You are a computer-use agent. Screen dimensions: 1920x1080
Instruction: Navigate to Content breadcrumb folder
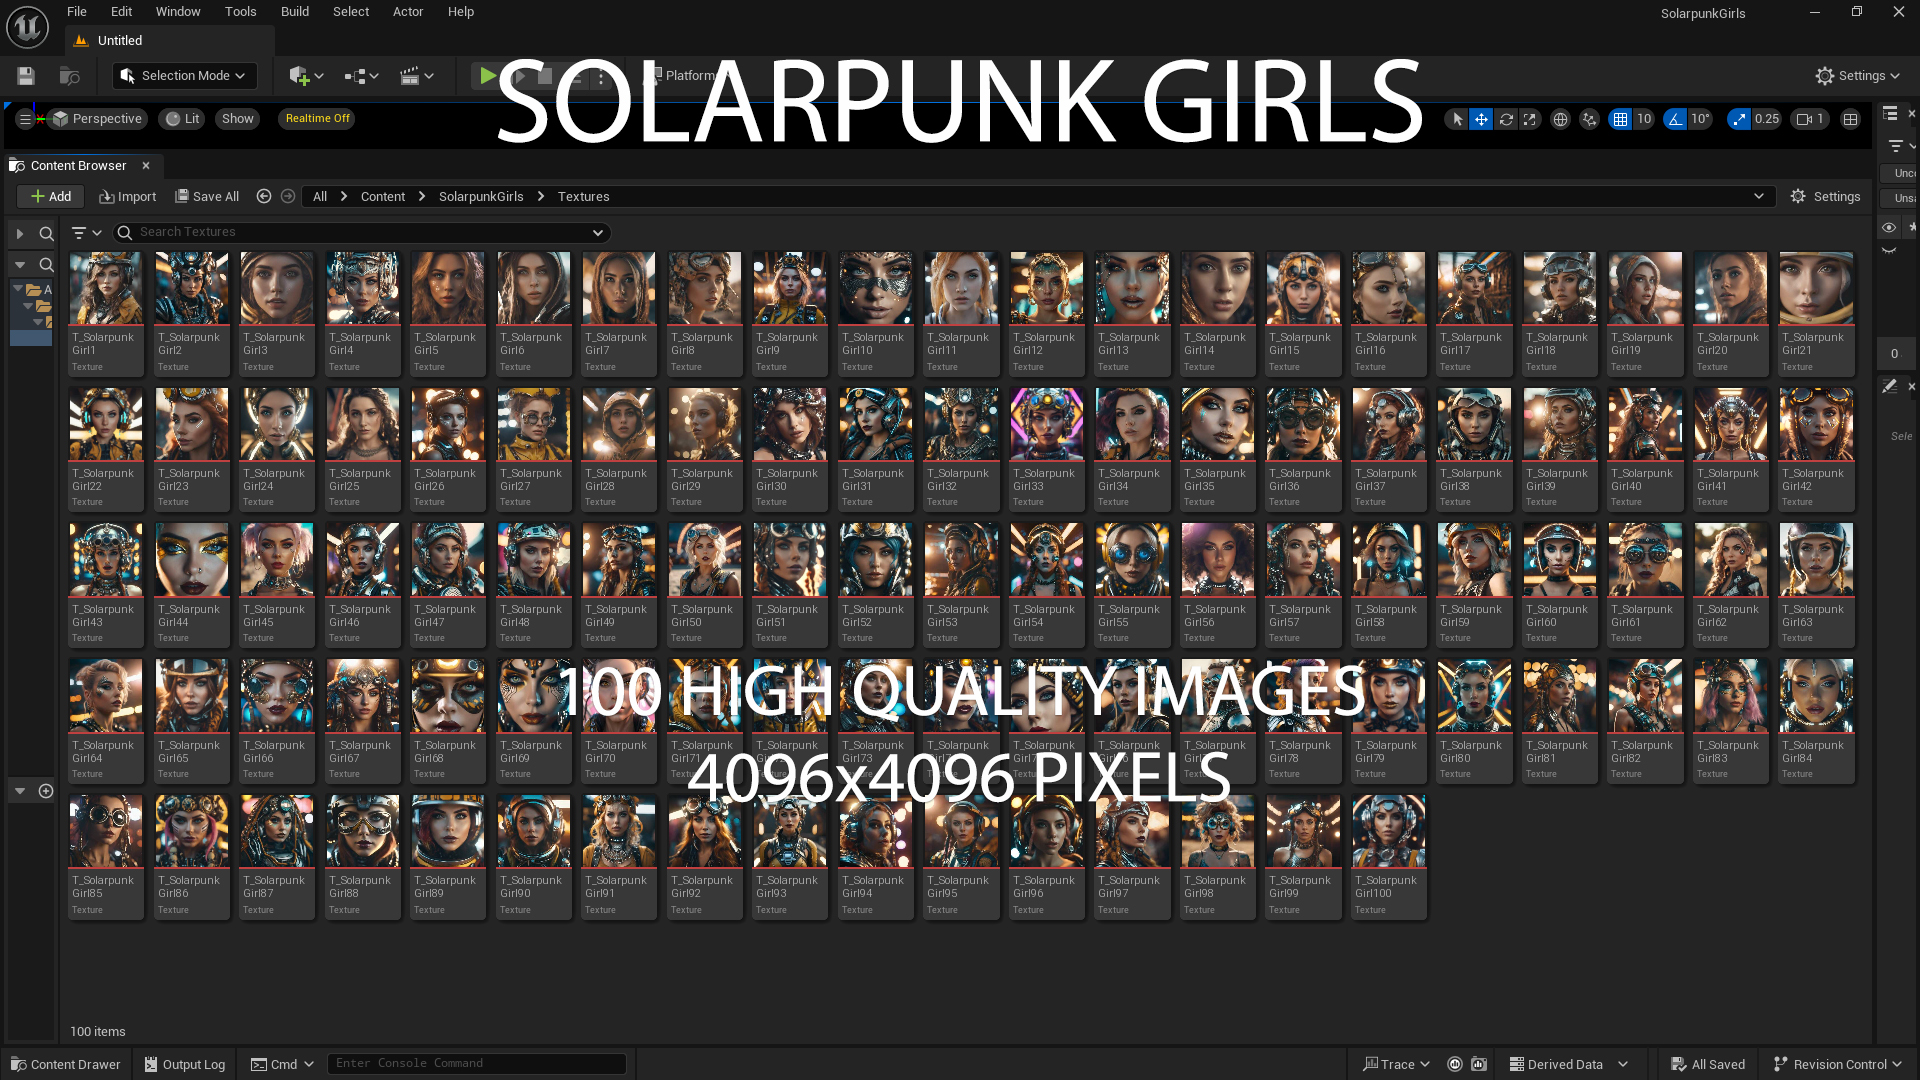pos(383,197)
